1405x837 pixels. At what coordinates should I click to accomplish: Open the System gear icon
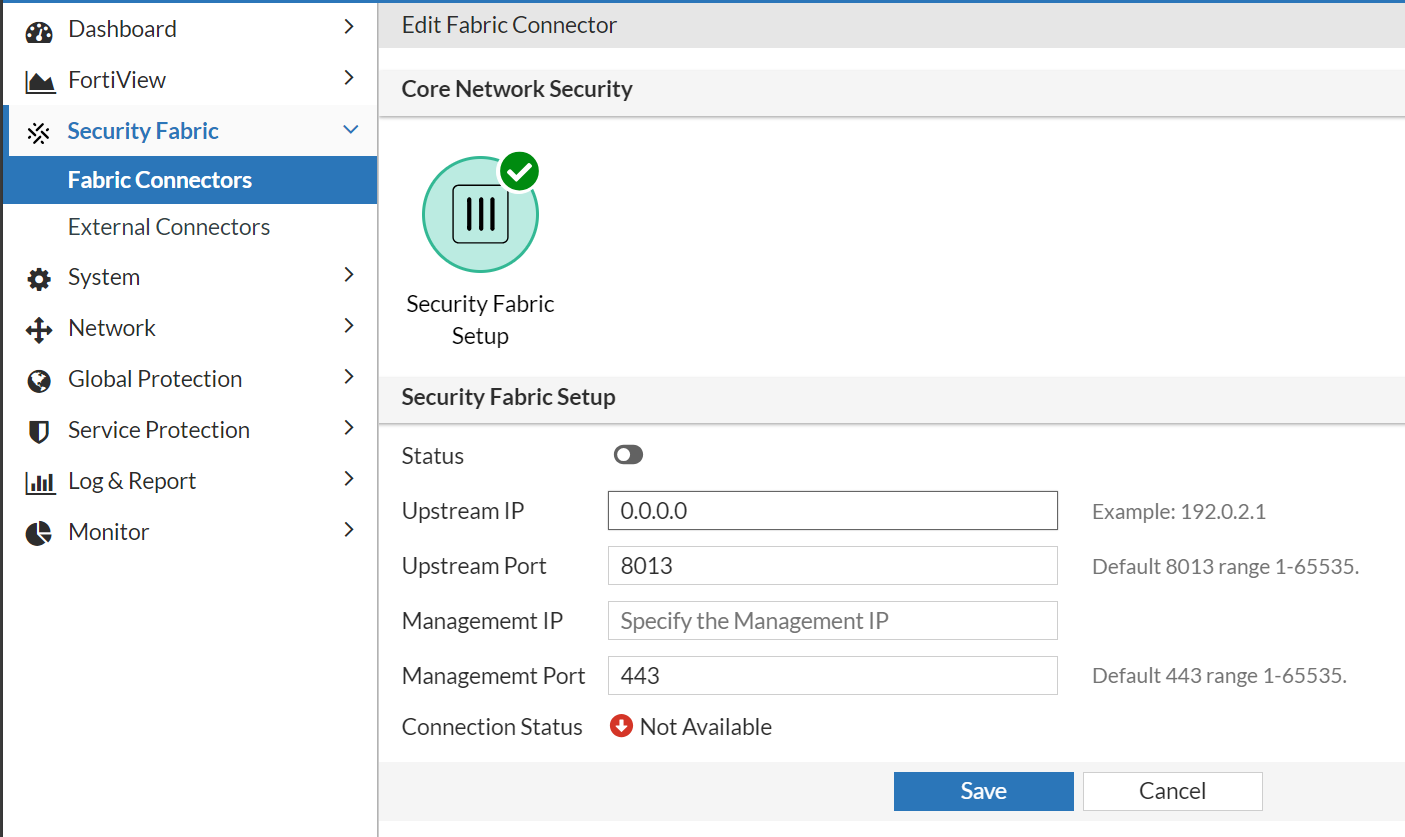click(38, 277)
